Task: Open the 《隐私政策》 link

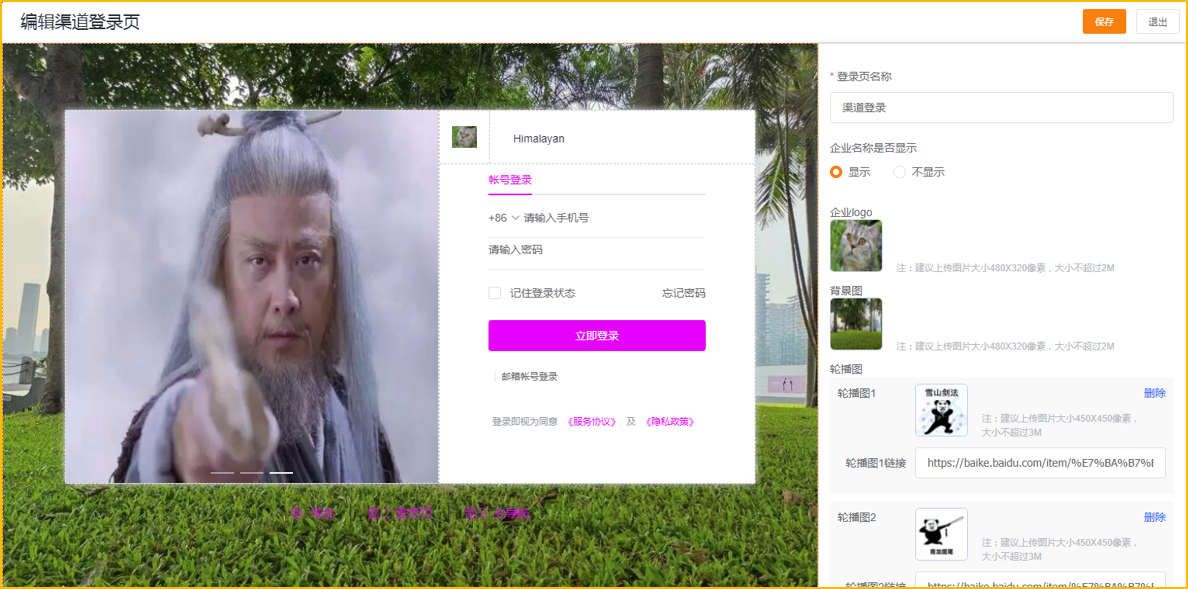Action: [x=669, y=421]
